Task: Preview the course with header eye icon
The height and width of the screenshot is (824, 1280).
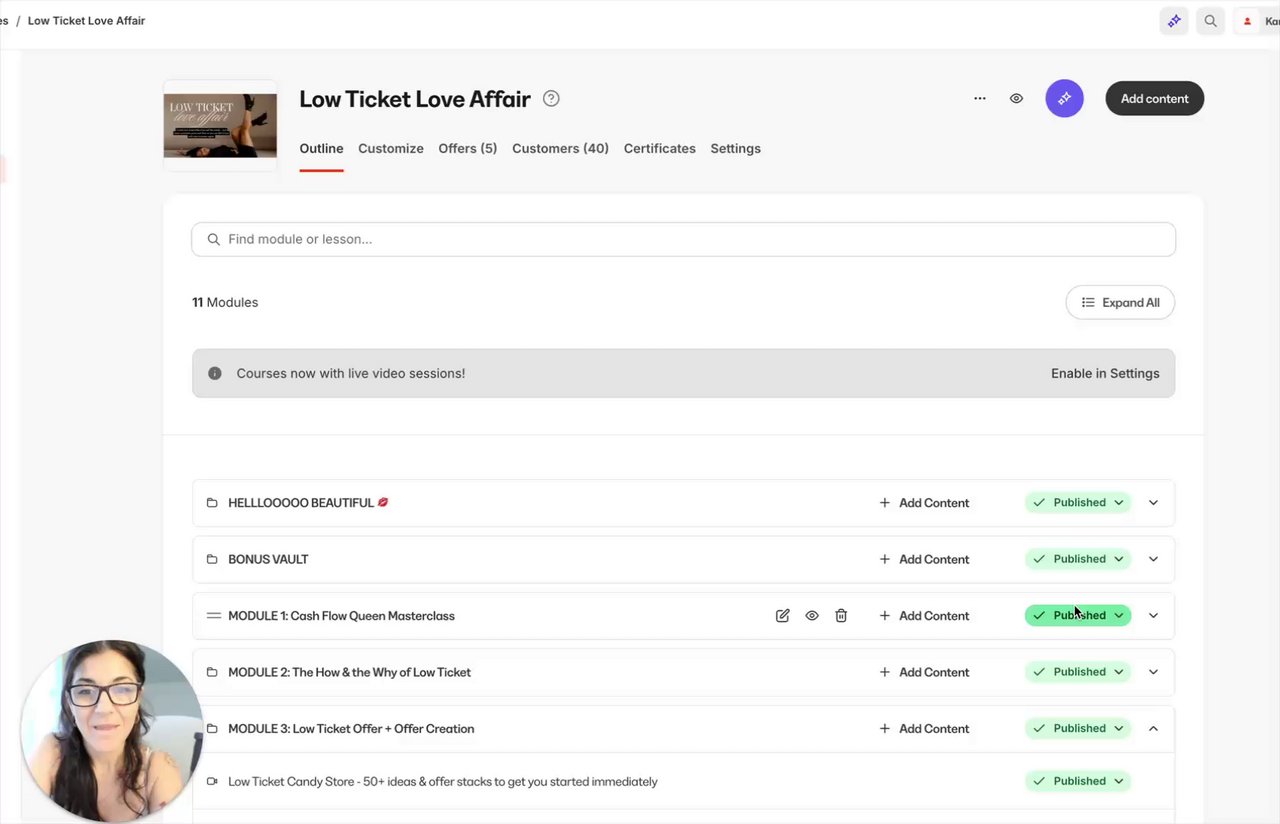Action: [1016, 99]
